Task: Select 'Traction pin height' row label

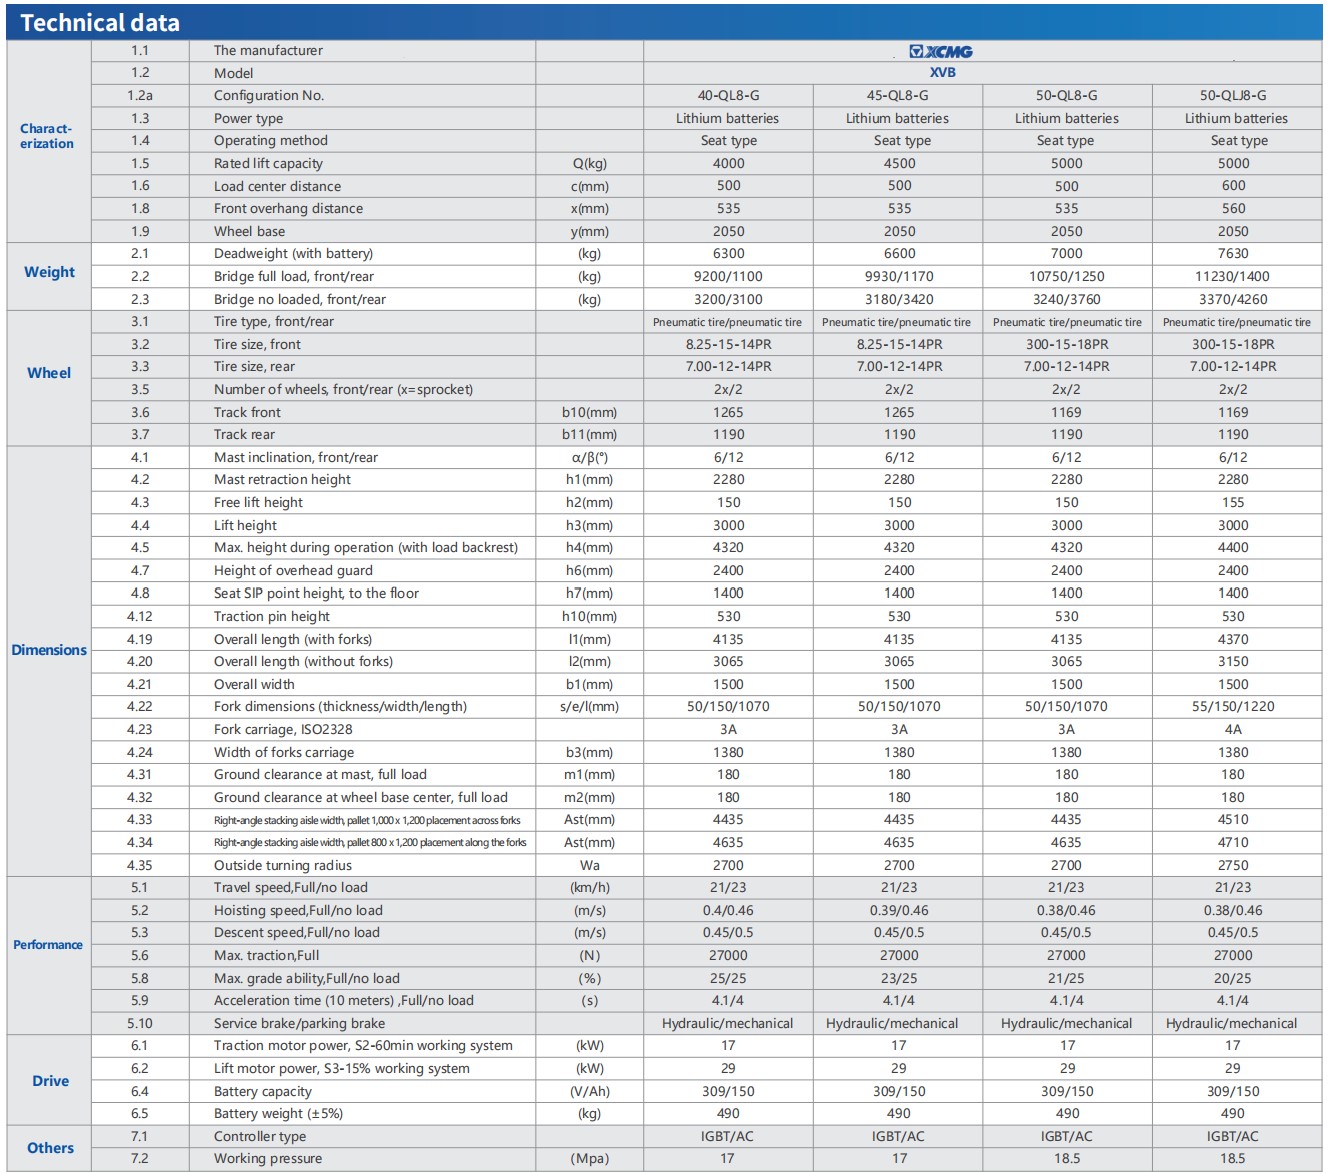Action: point(272,617)
